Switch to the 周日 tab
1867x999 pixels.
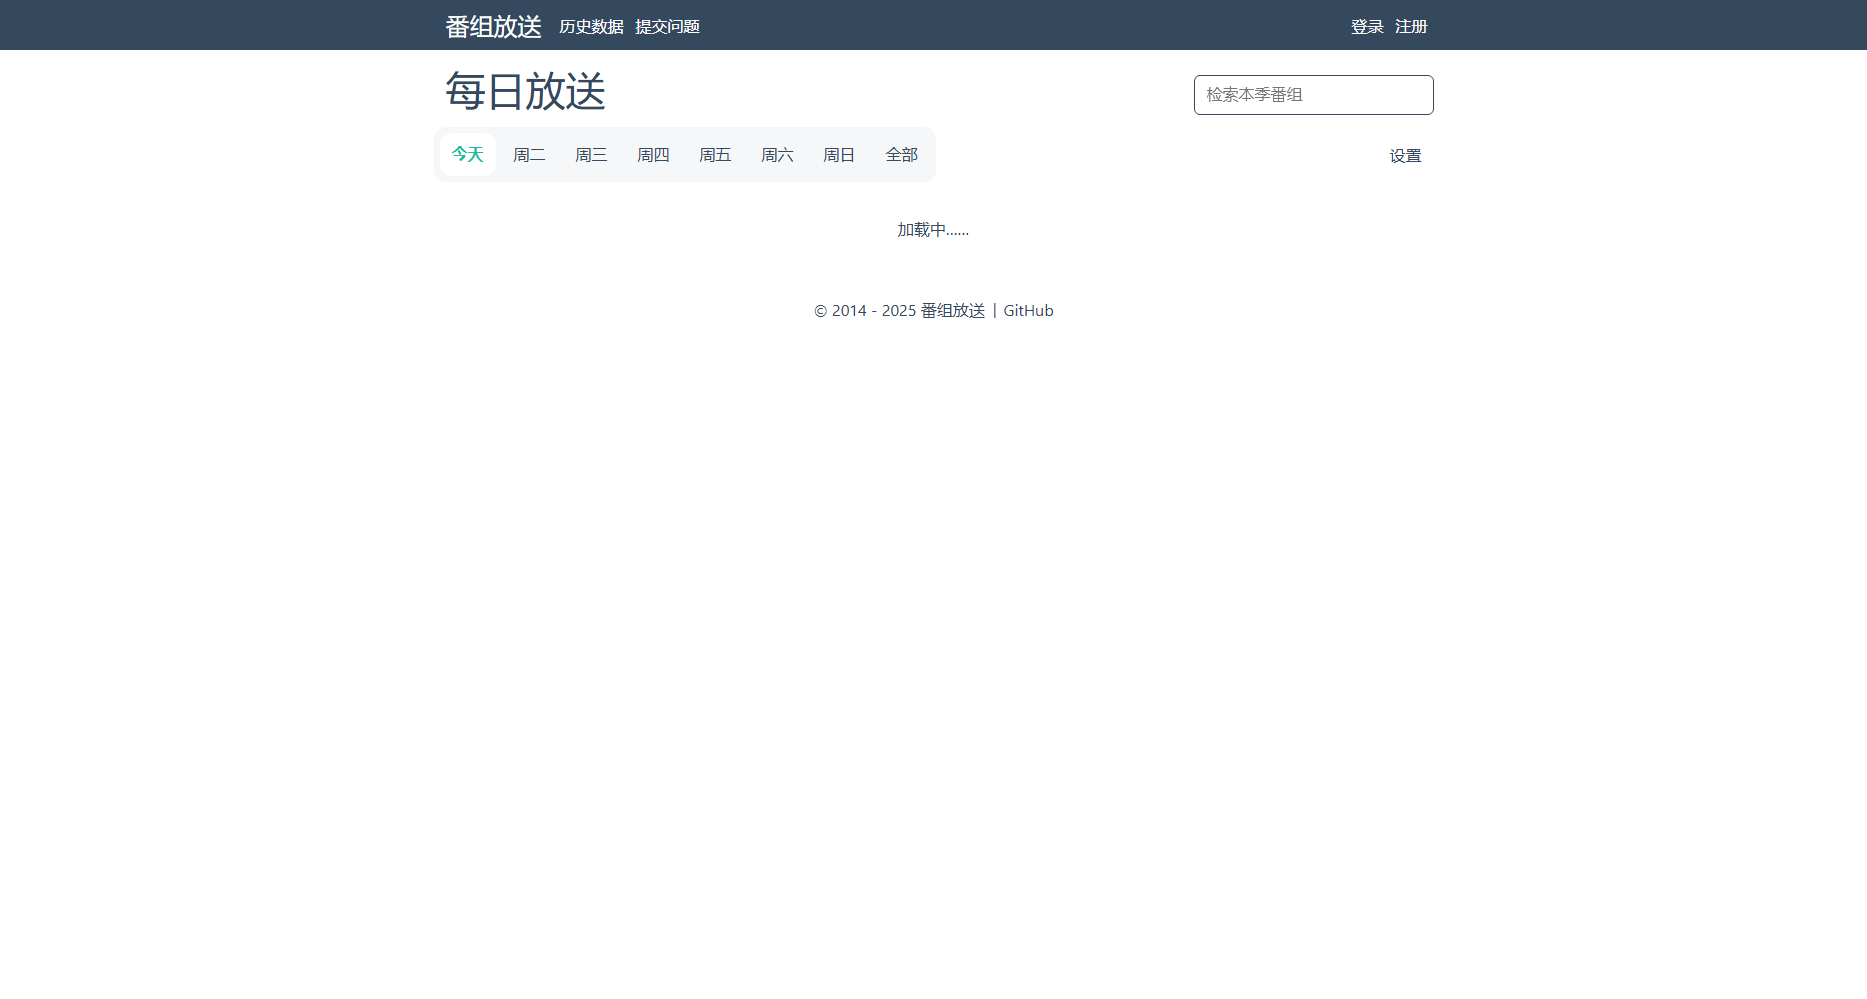click(839, 155)
